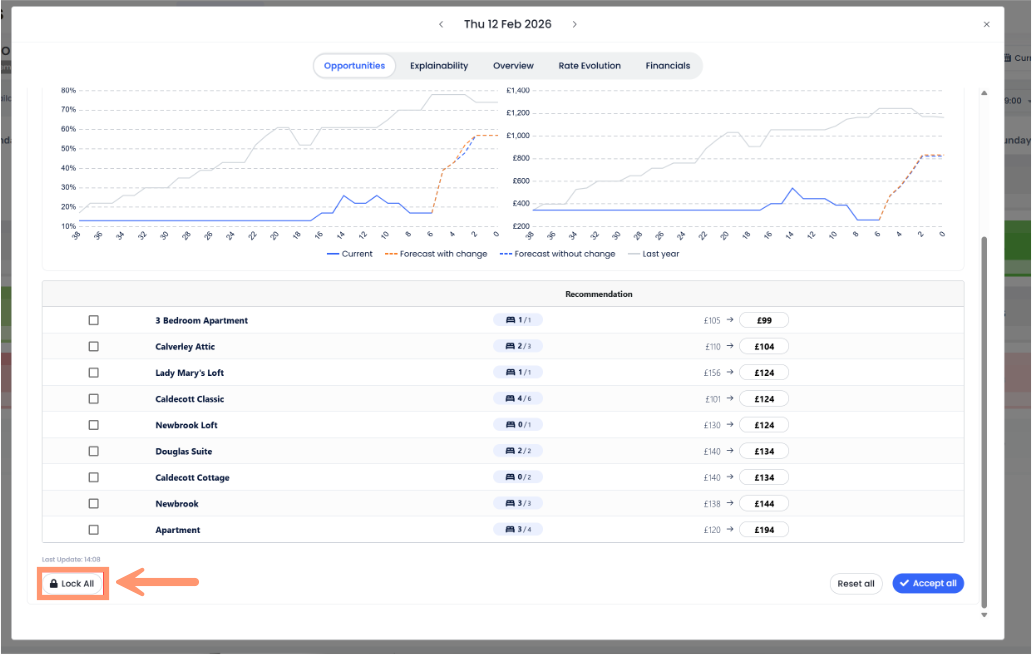Image resolution: width=1032 pixels, height=655 pixels.
Task: Click the Reset all button
Action: click(855, 584)
